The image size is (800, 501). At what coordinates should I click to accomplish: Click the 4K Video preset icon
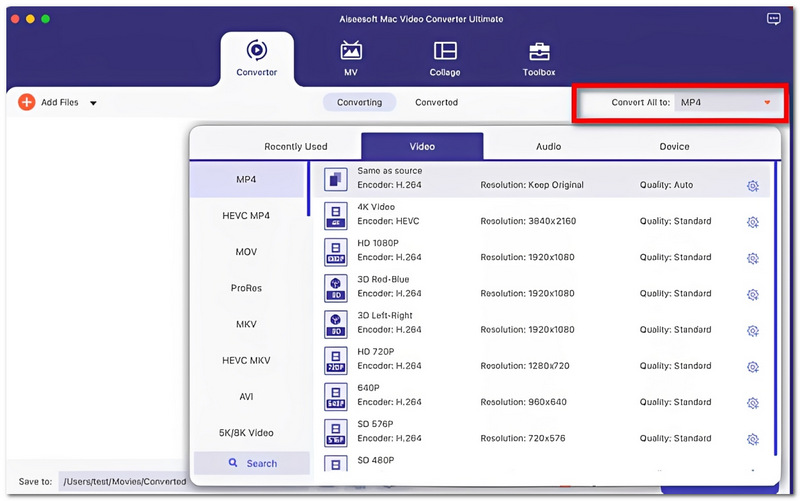336,216
